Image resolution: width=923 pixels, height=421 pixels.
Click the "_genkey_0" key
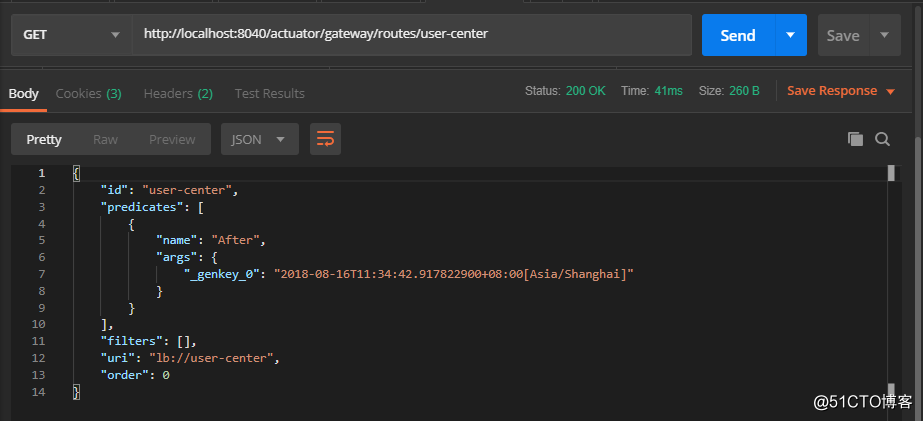tap(222, 274)
